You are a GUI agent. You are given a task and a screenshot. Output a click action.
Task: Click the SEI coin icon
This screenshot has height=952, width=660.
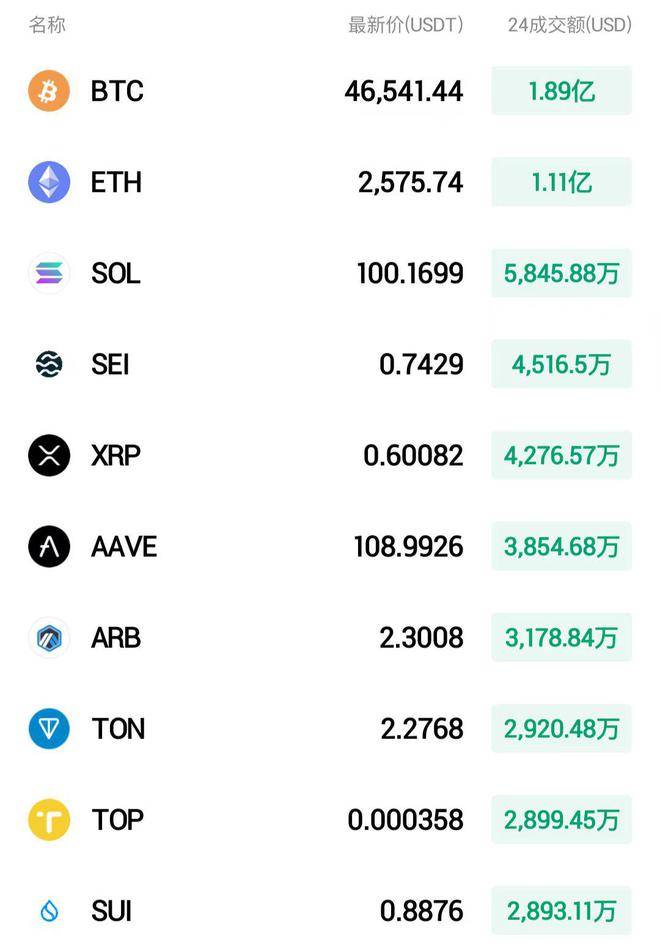(x=48, y=364)
